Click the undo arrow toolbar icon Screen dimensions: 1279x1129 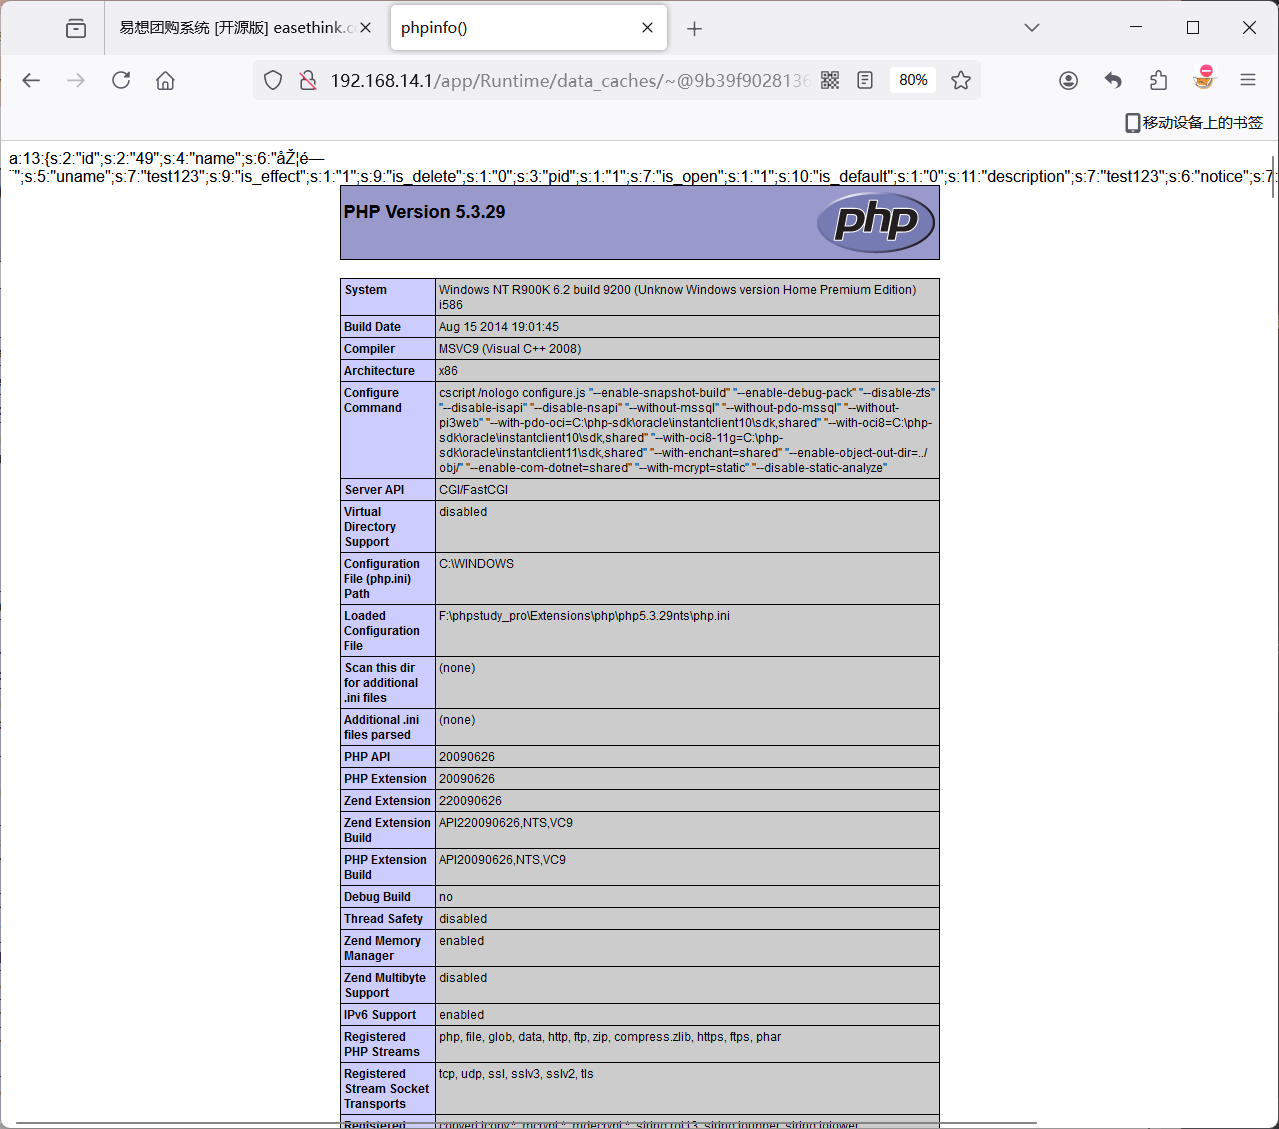1113,80
